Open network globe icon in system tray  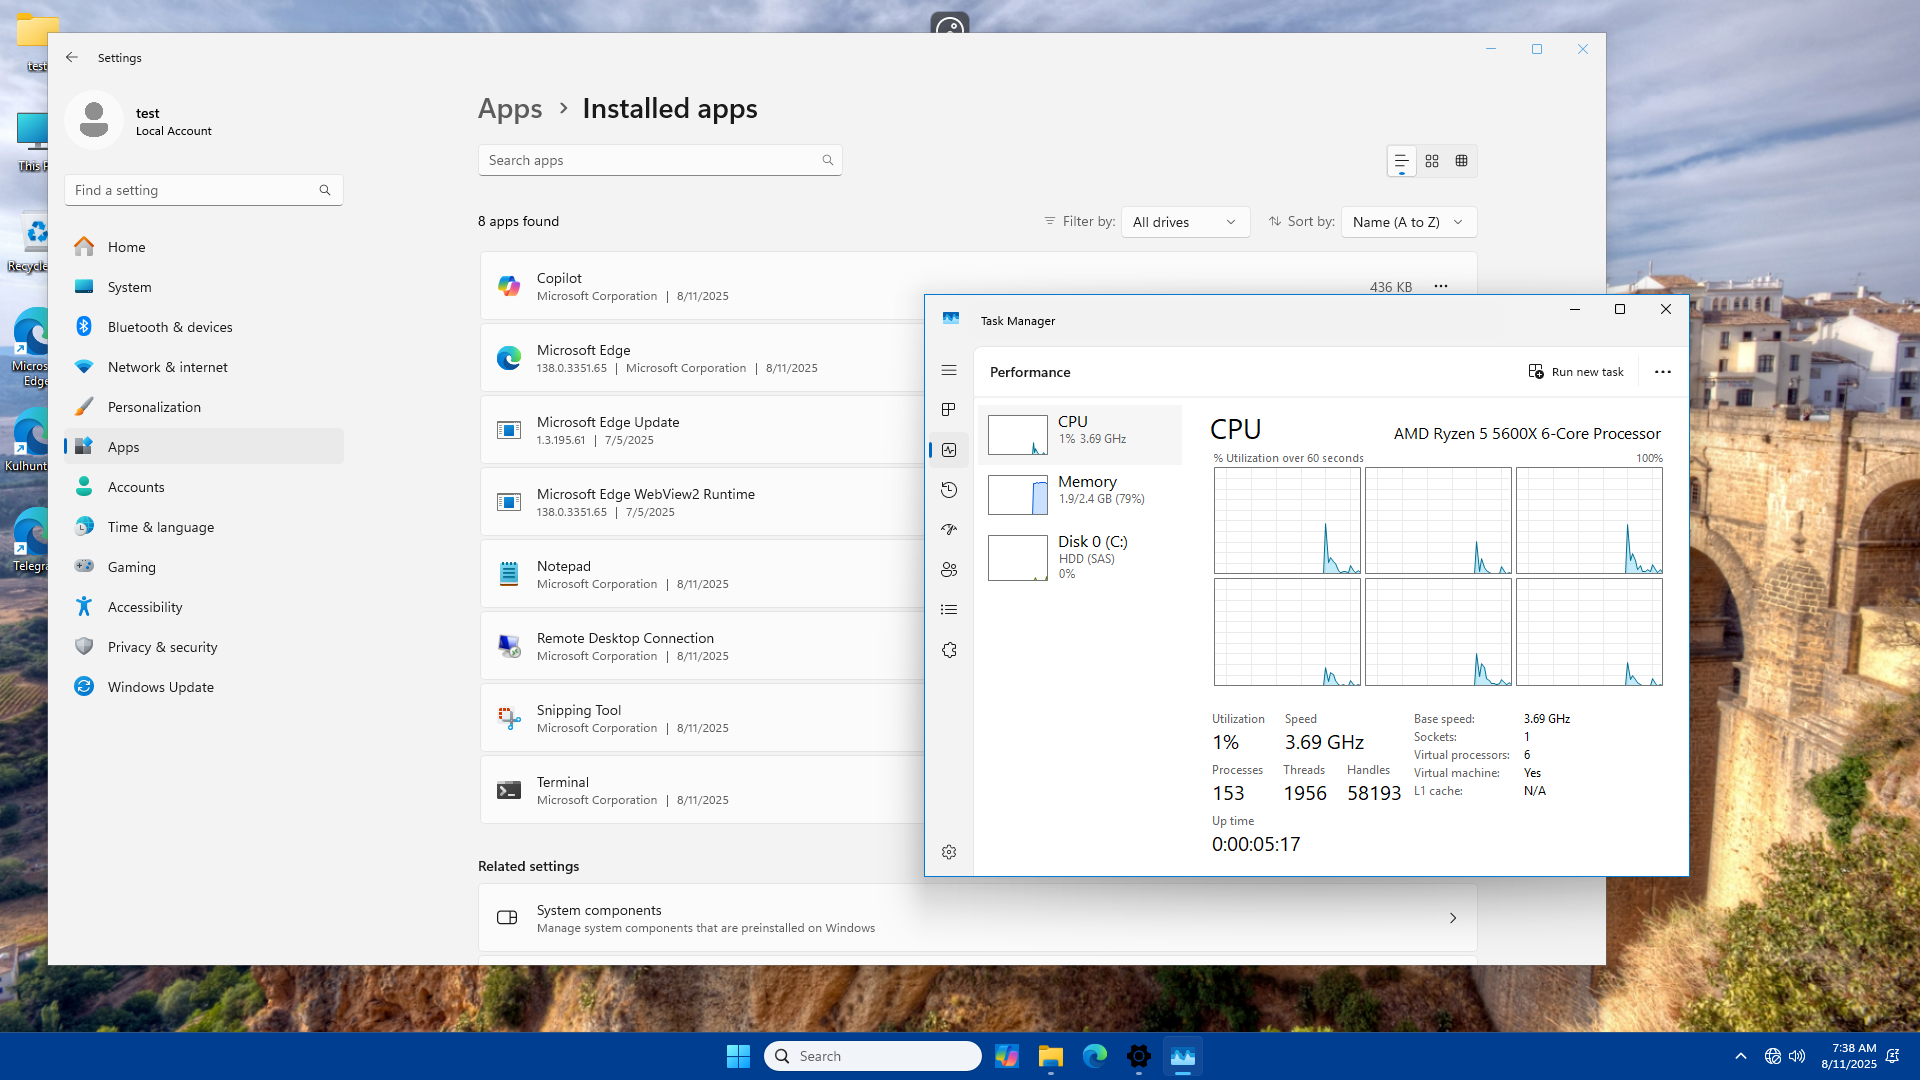(x=1773, y=1056)
